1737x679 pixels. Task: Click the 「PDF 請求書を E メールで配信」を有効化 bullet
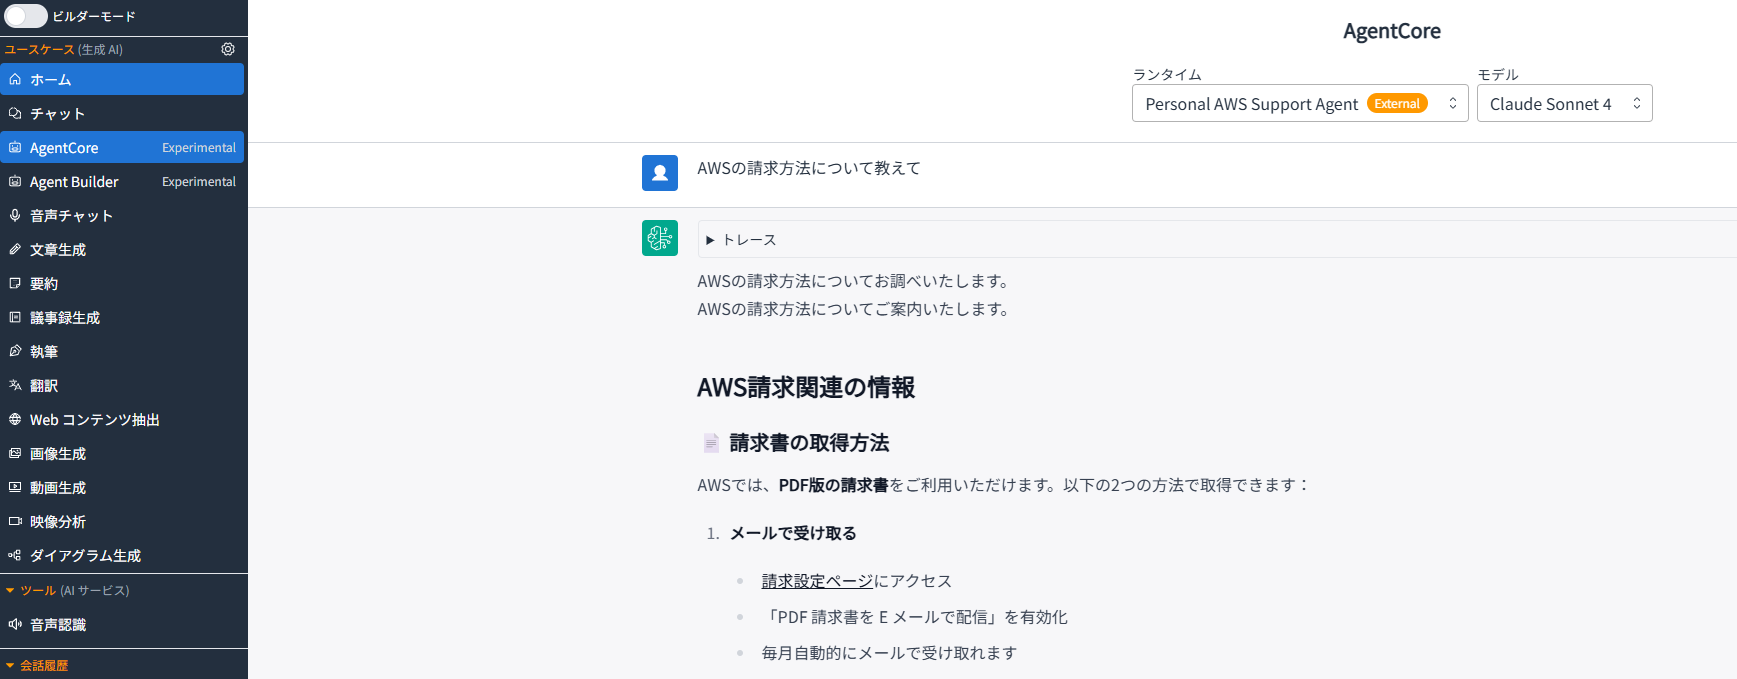915,617
